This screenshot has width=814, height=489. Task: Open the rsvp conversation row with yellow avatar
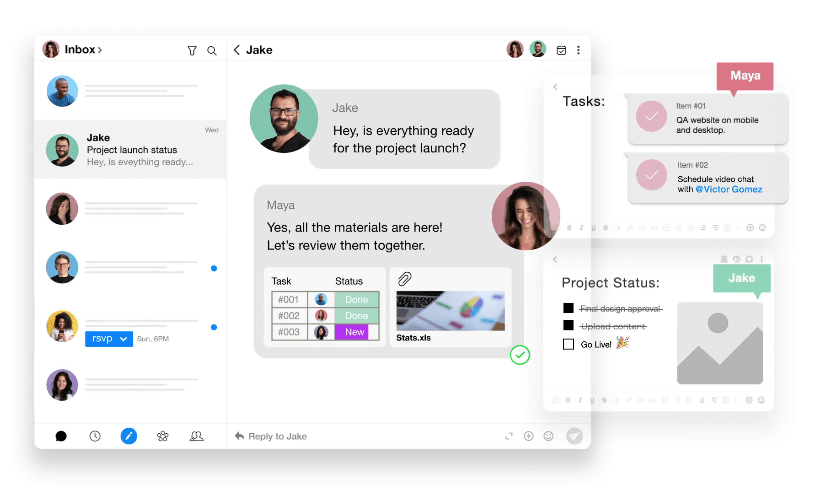[x=130, y=327]
